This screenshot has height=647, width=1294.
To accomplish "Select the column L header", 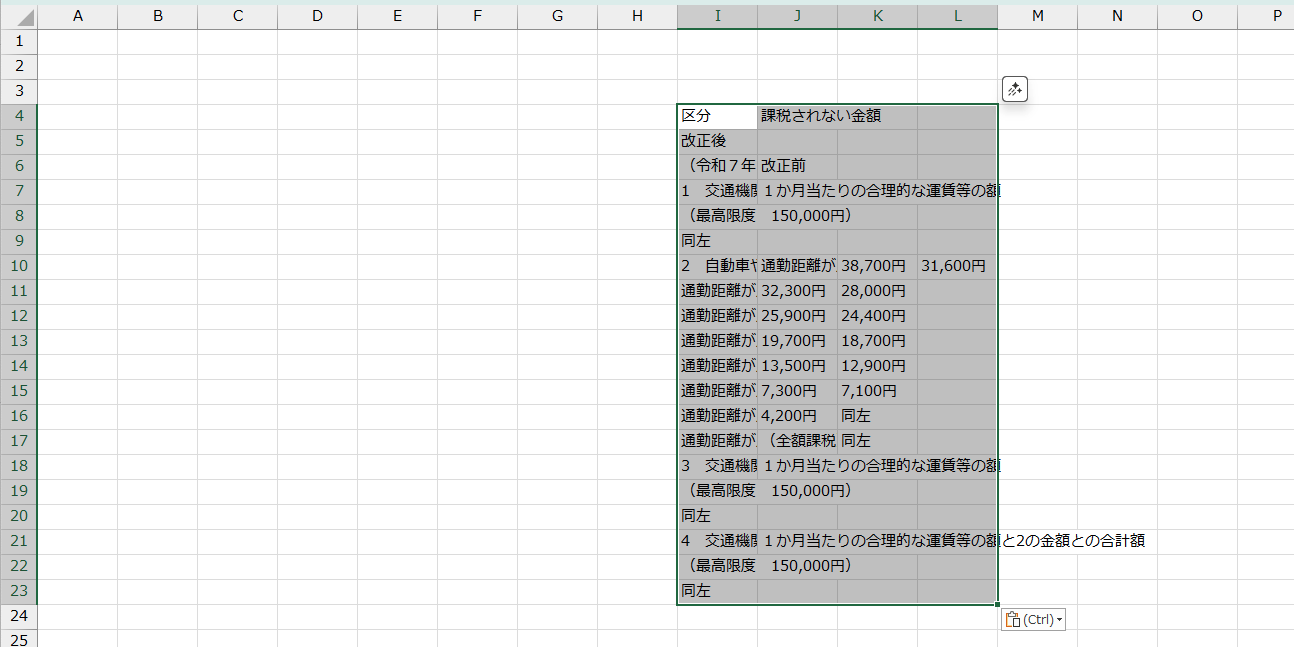I will 957,17.
